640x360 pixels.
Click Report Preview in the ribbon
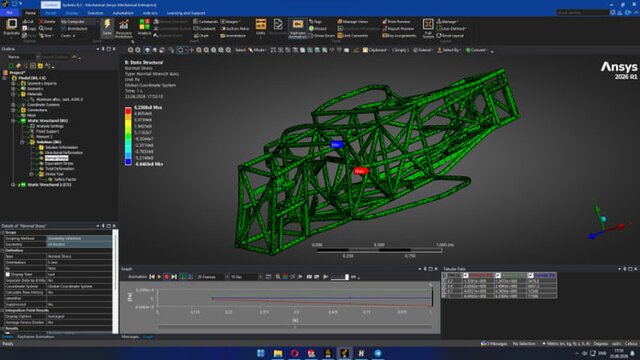(x=398, y=29)
